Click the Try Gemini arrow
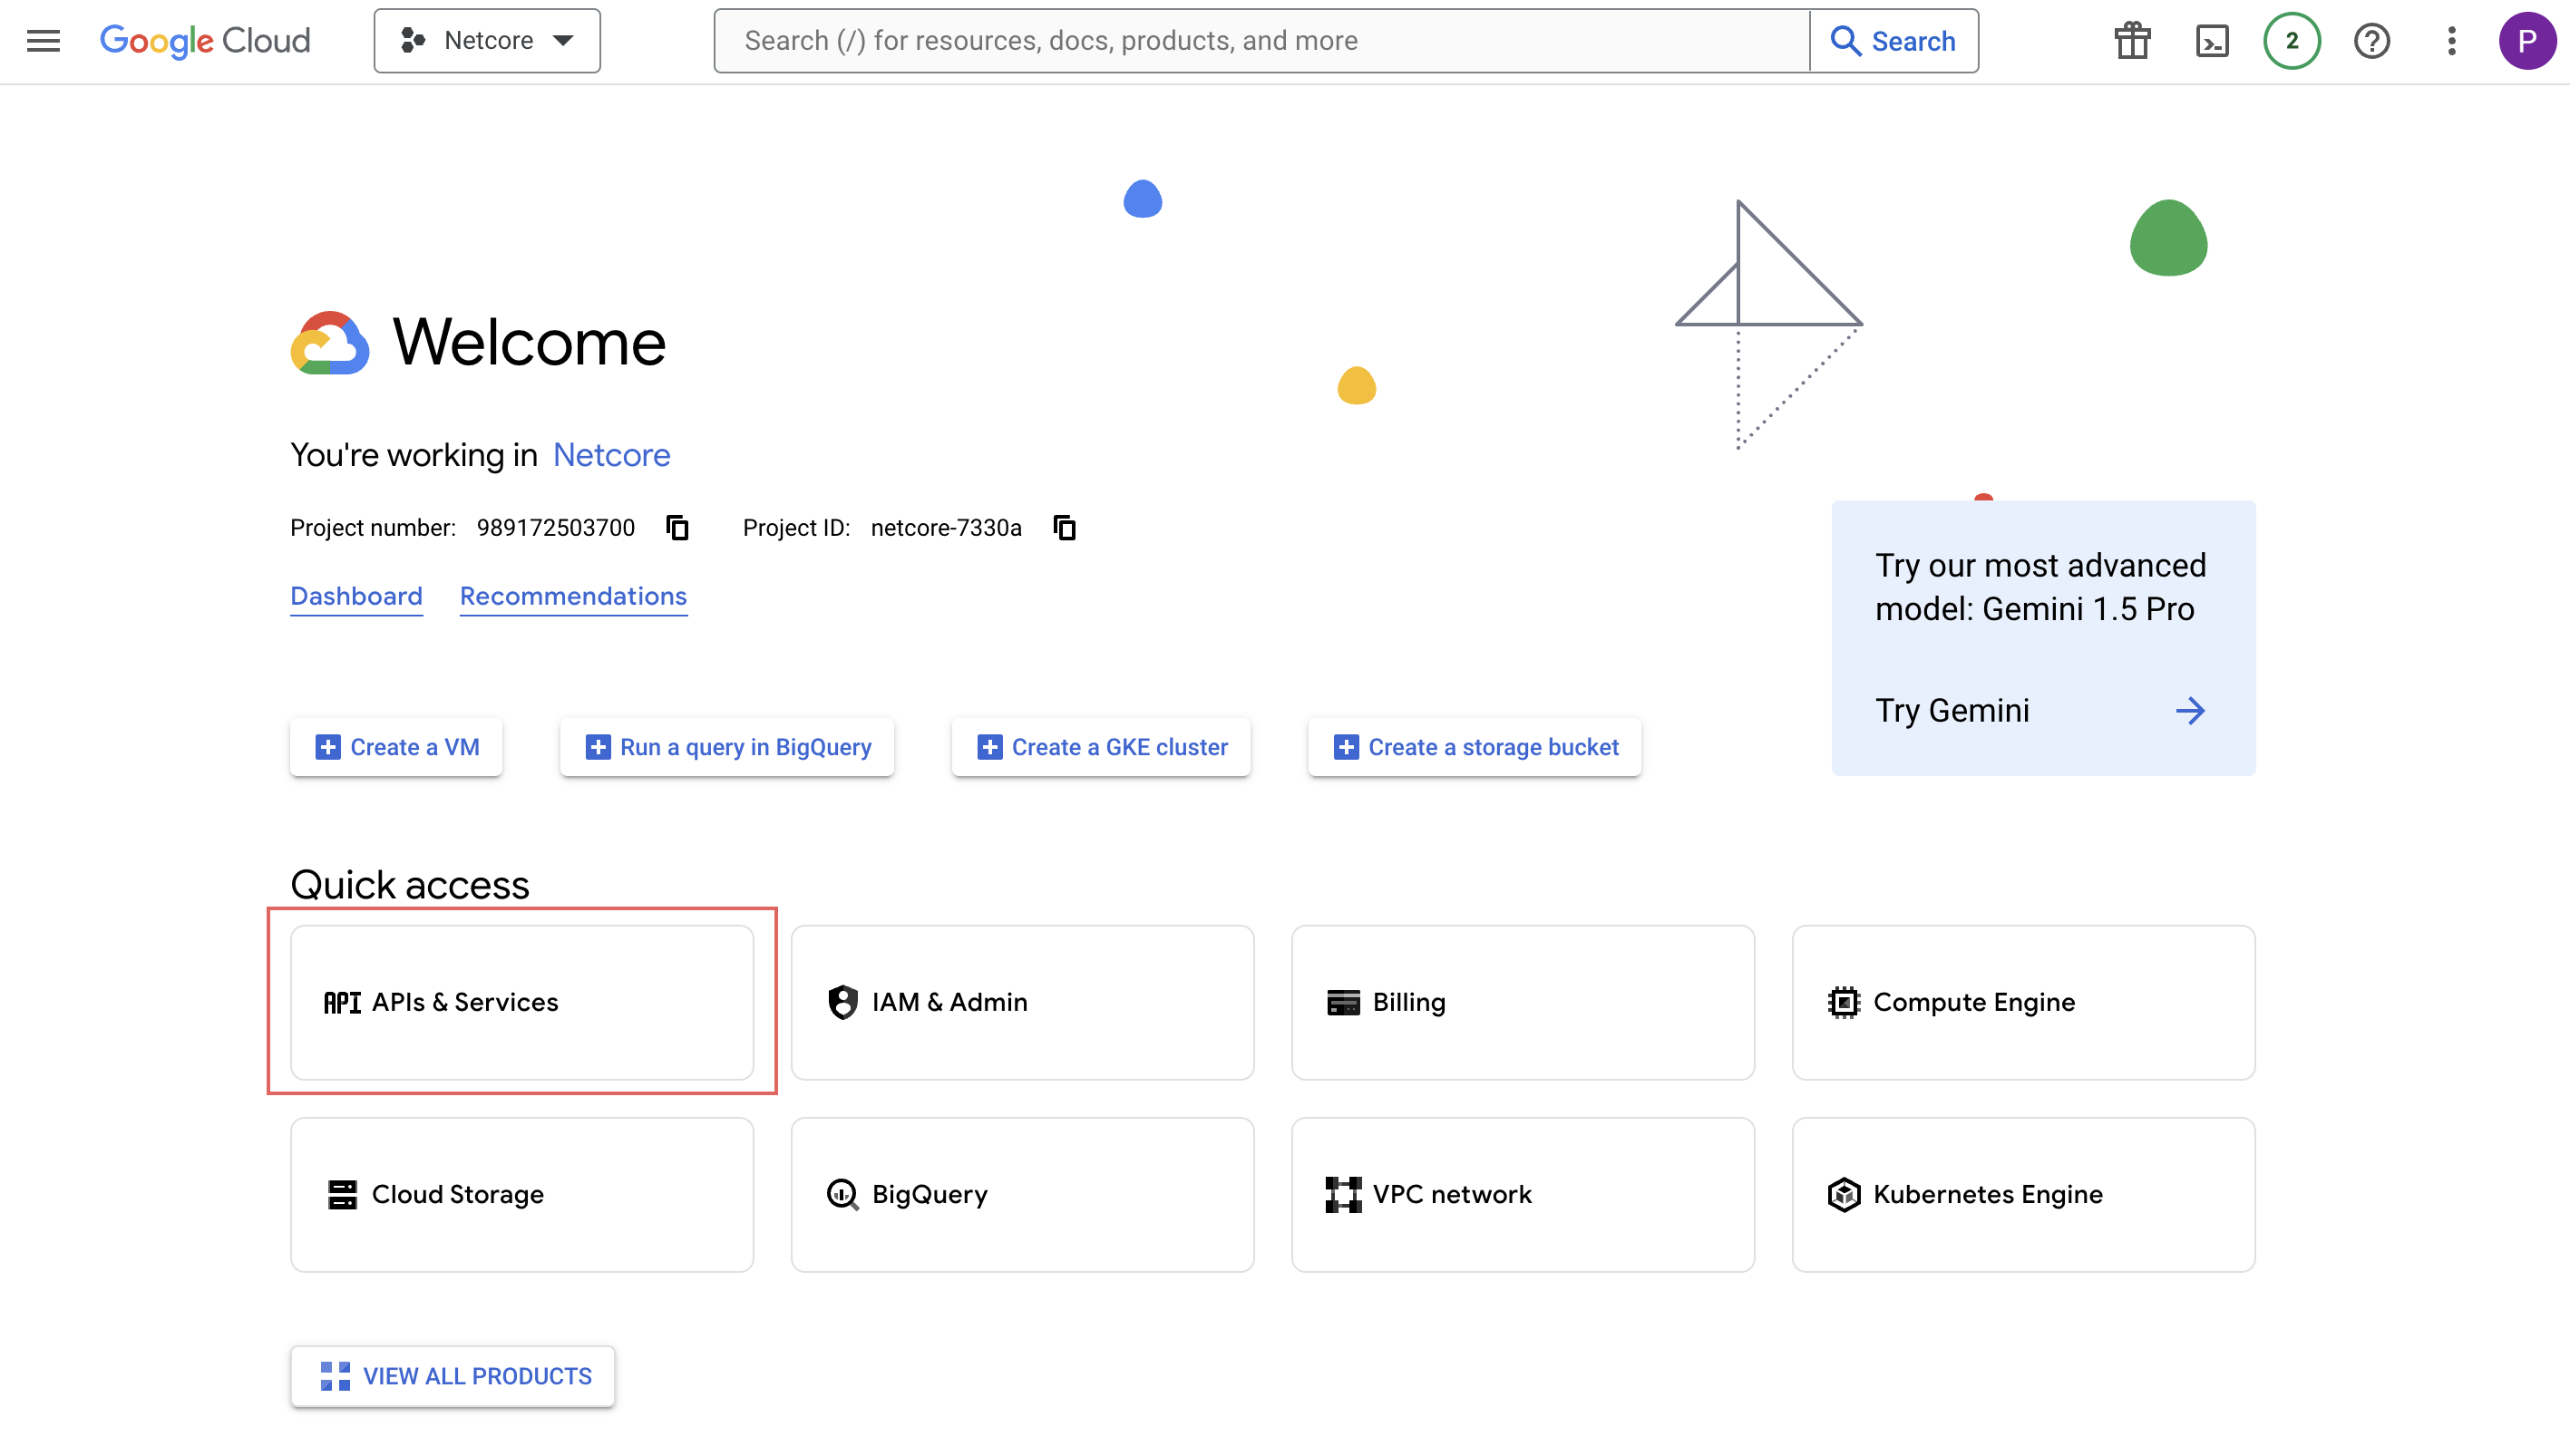 point(2189,711)
